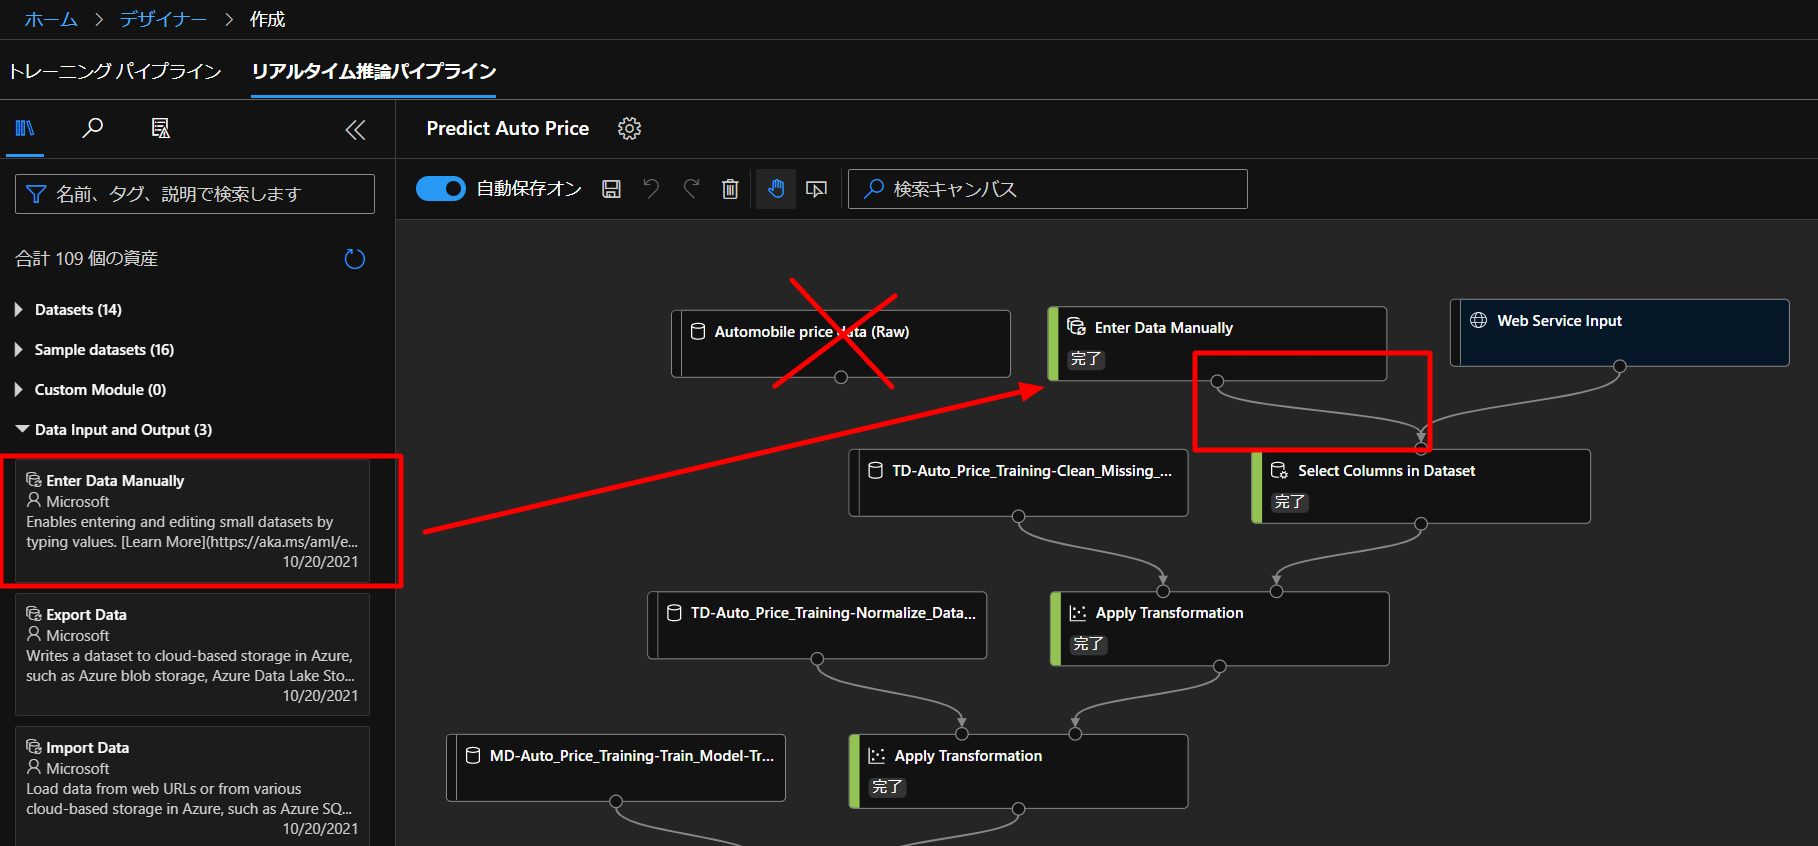Select the pan hand tool
Image resolution: width=1818 pixels, height=846 pixels.
(776, 189)
